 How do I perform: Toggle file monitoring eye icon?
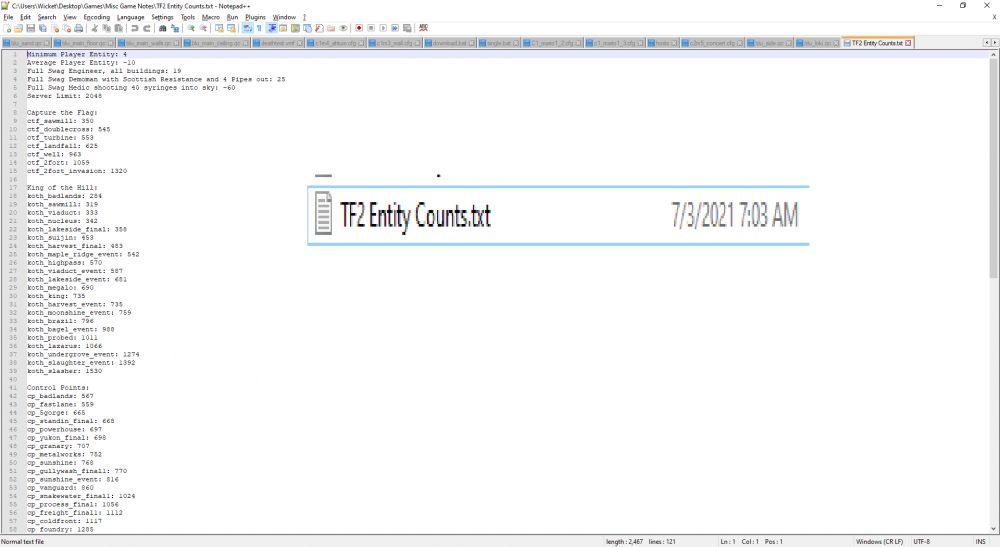point(343,28)
